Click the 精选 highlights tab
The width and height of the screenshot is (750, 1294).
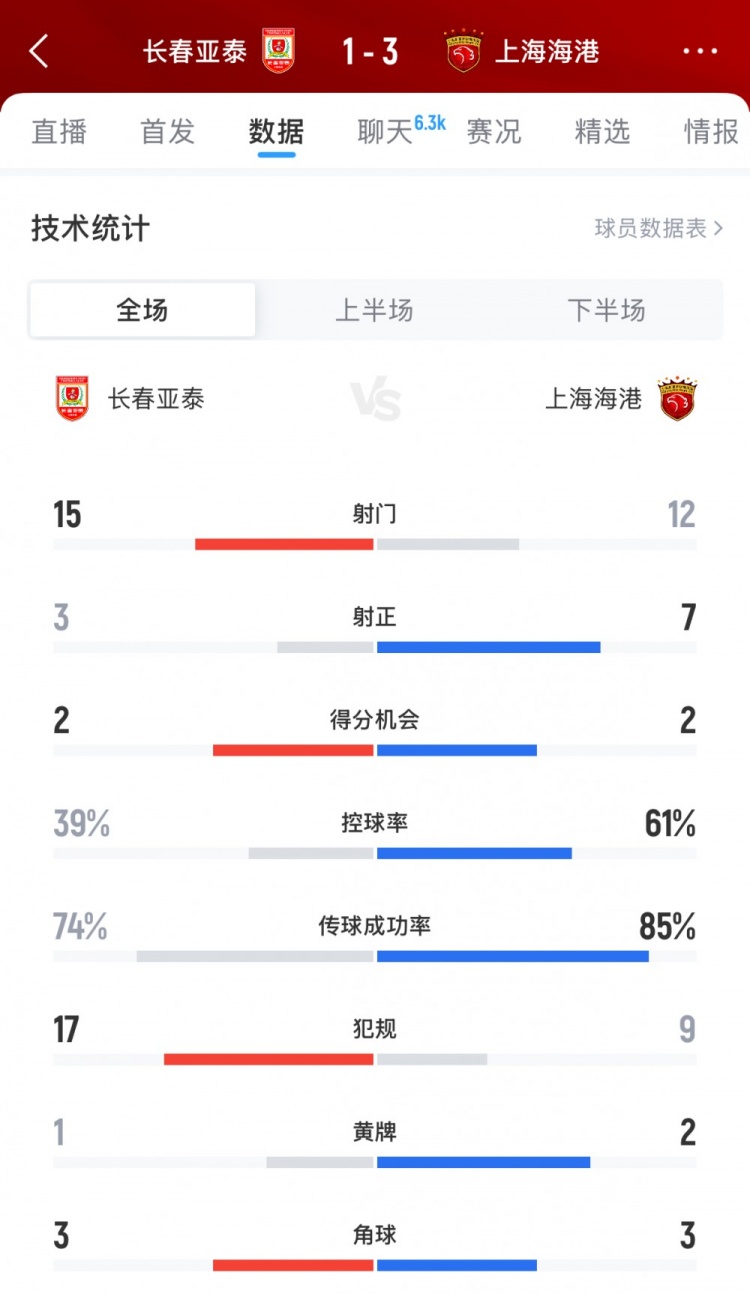coord(601,132)
